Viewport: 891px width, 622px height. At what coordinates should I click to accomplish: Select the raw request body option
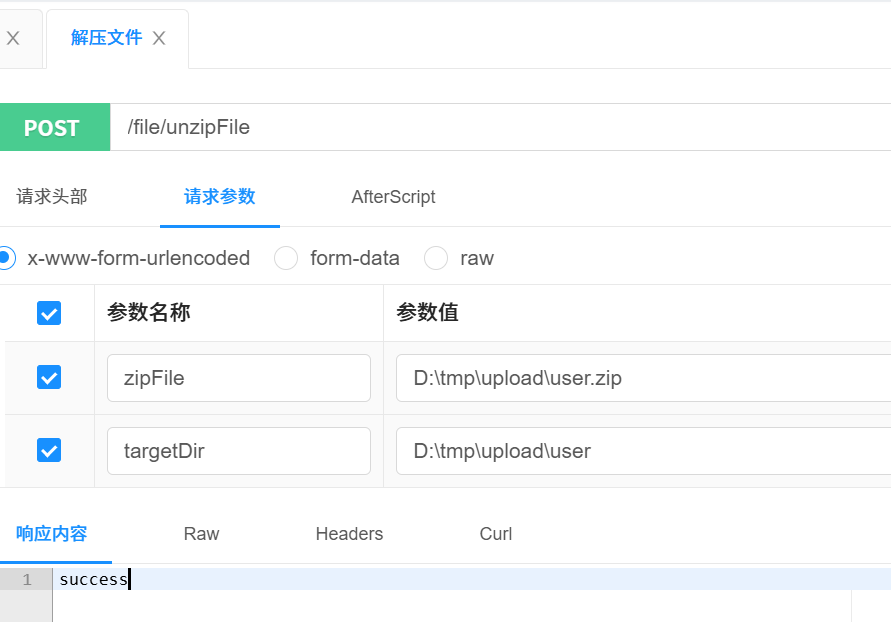(x=436, y=258)
